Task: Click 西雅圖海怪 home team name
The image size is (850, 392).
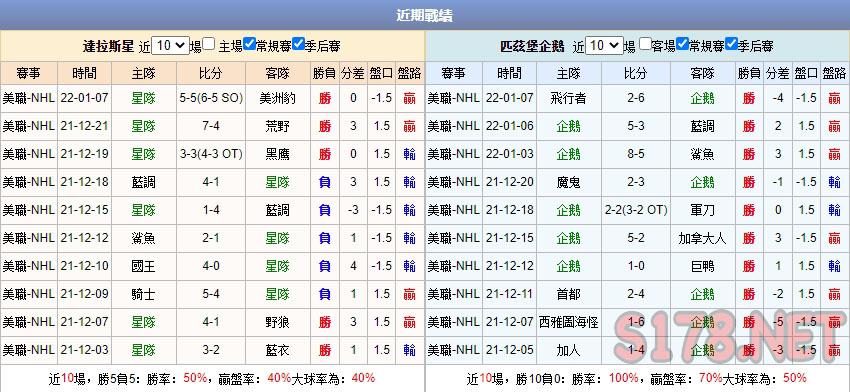Action: tap(569, 323)
